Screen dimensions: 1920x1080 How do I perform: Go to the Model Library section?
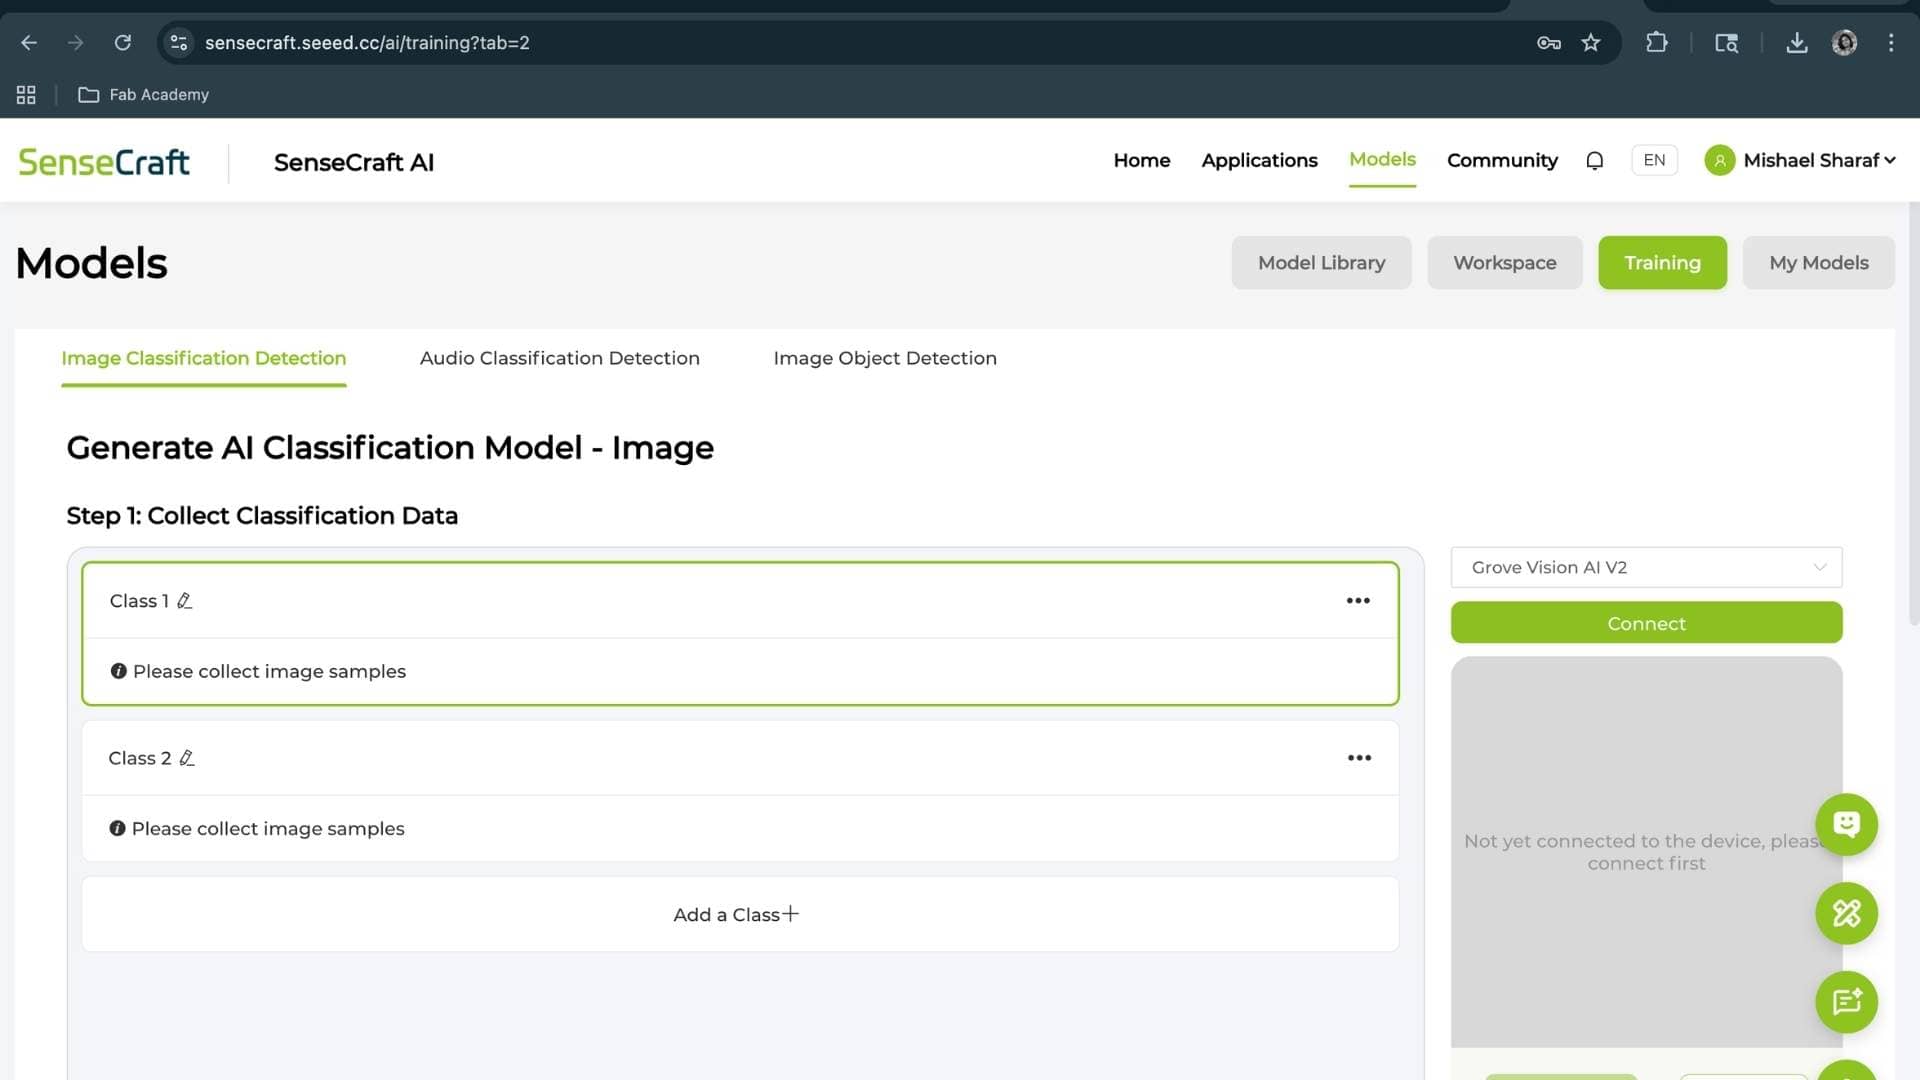coord(1321,263)
